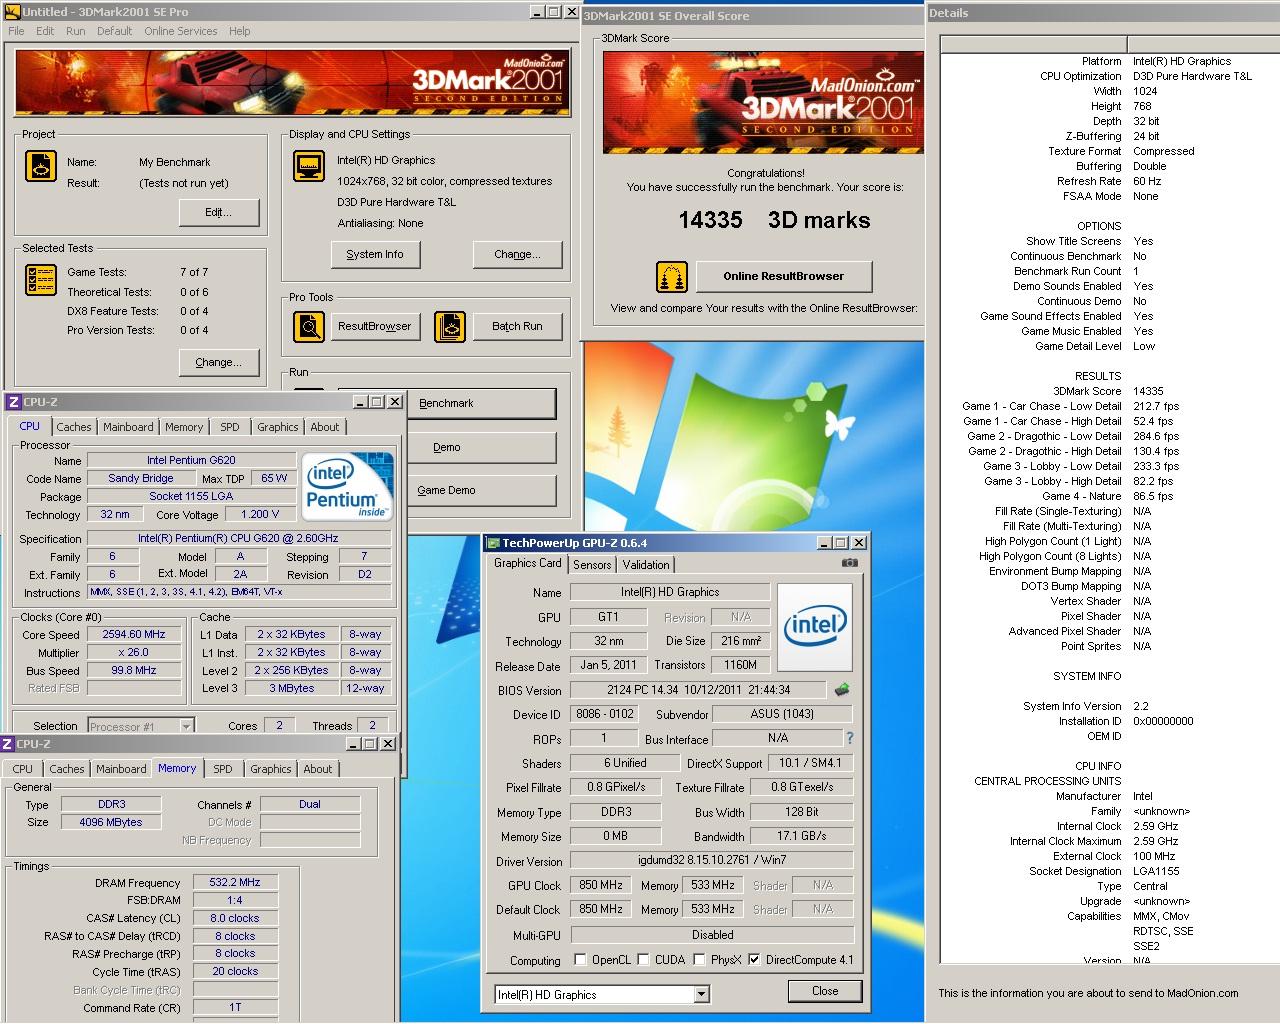Click the GPU-Z Name field
This screenshot has height=1024, width=1280.
point(669,592)
